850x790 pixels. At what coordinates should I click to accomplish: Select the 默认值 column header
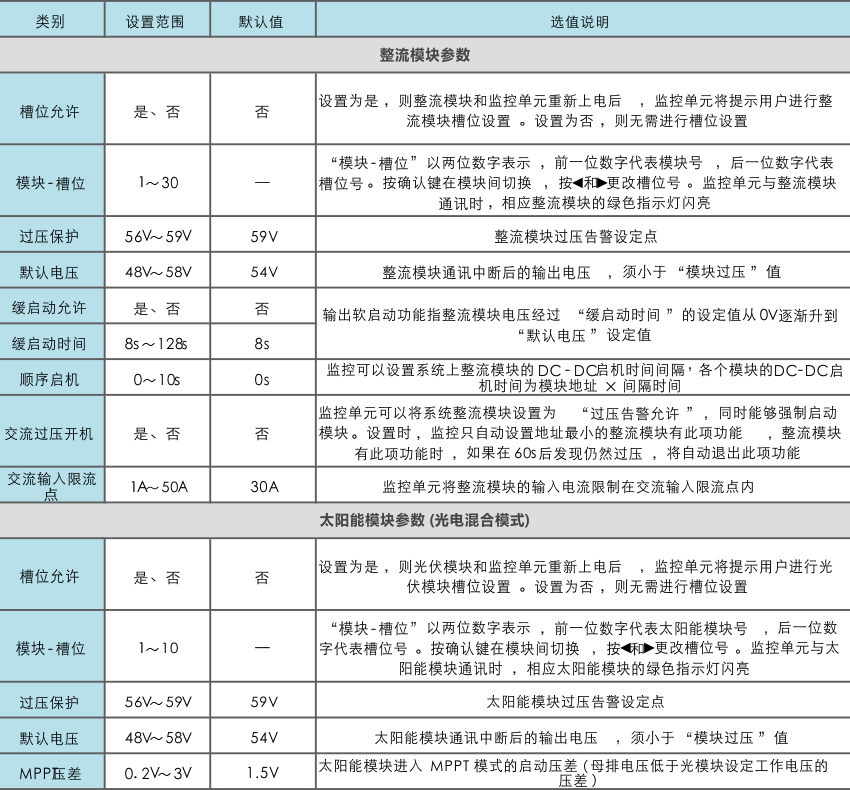pos(260,21)
